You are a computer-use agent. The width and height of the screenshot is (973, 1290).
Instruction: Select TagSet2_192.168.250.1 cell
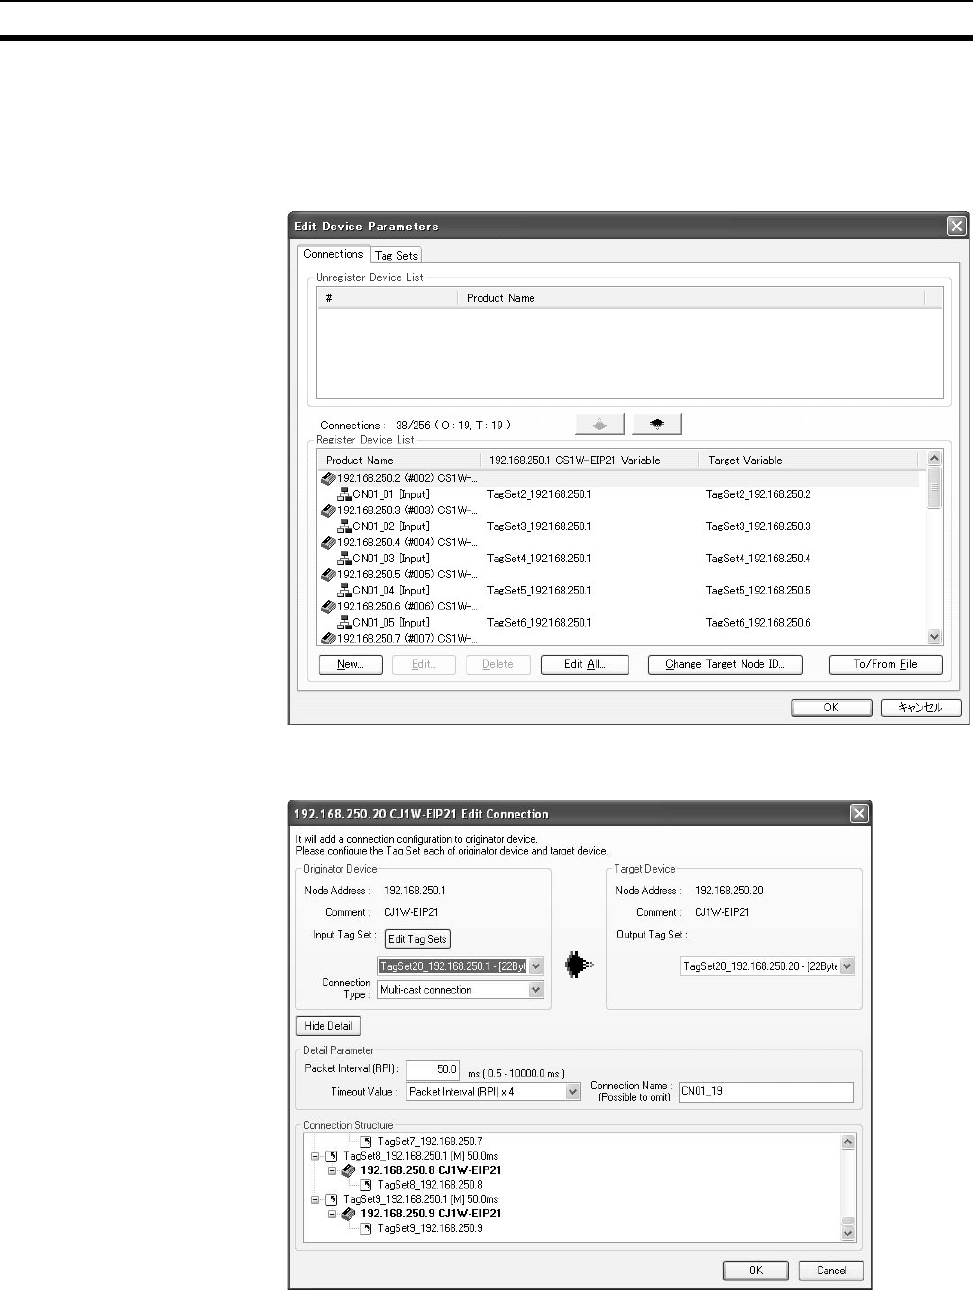539,494
